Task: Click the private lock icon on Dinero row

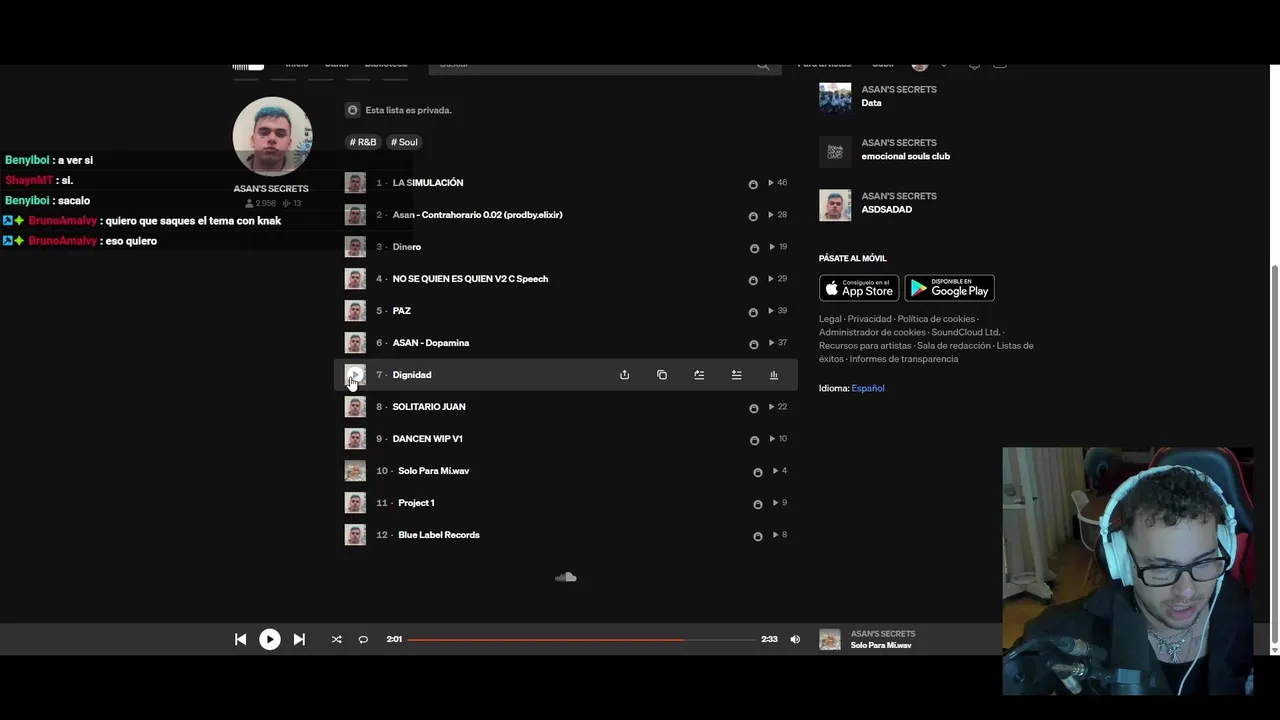Action: [x=754, y=248]
